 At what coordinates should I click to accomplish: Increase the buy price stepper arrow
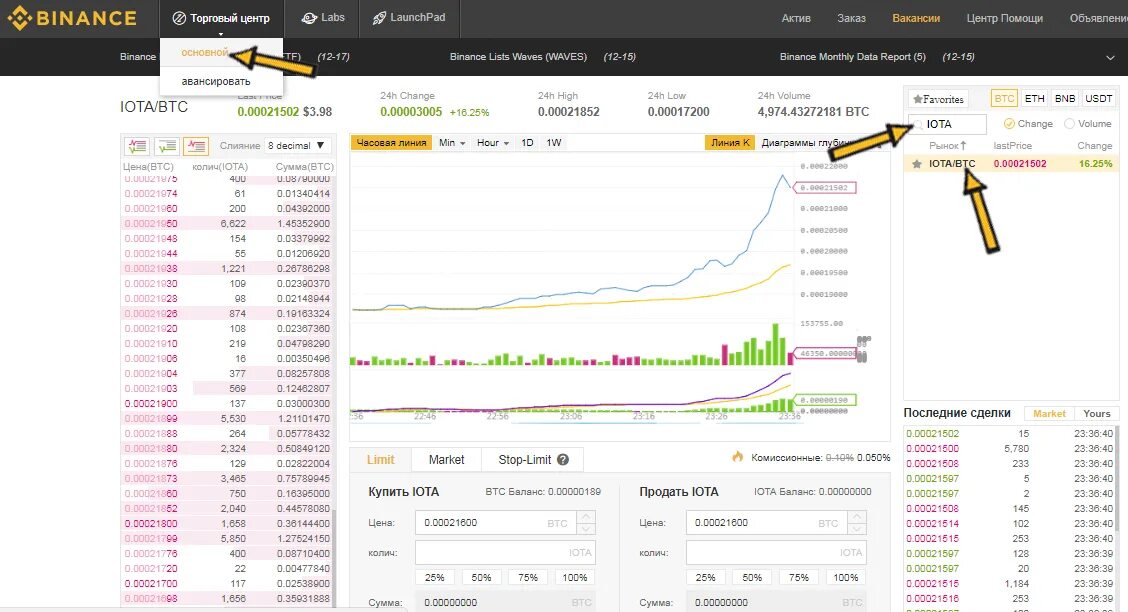coord(586,517)
